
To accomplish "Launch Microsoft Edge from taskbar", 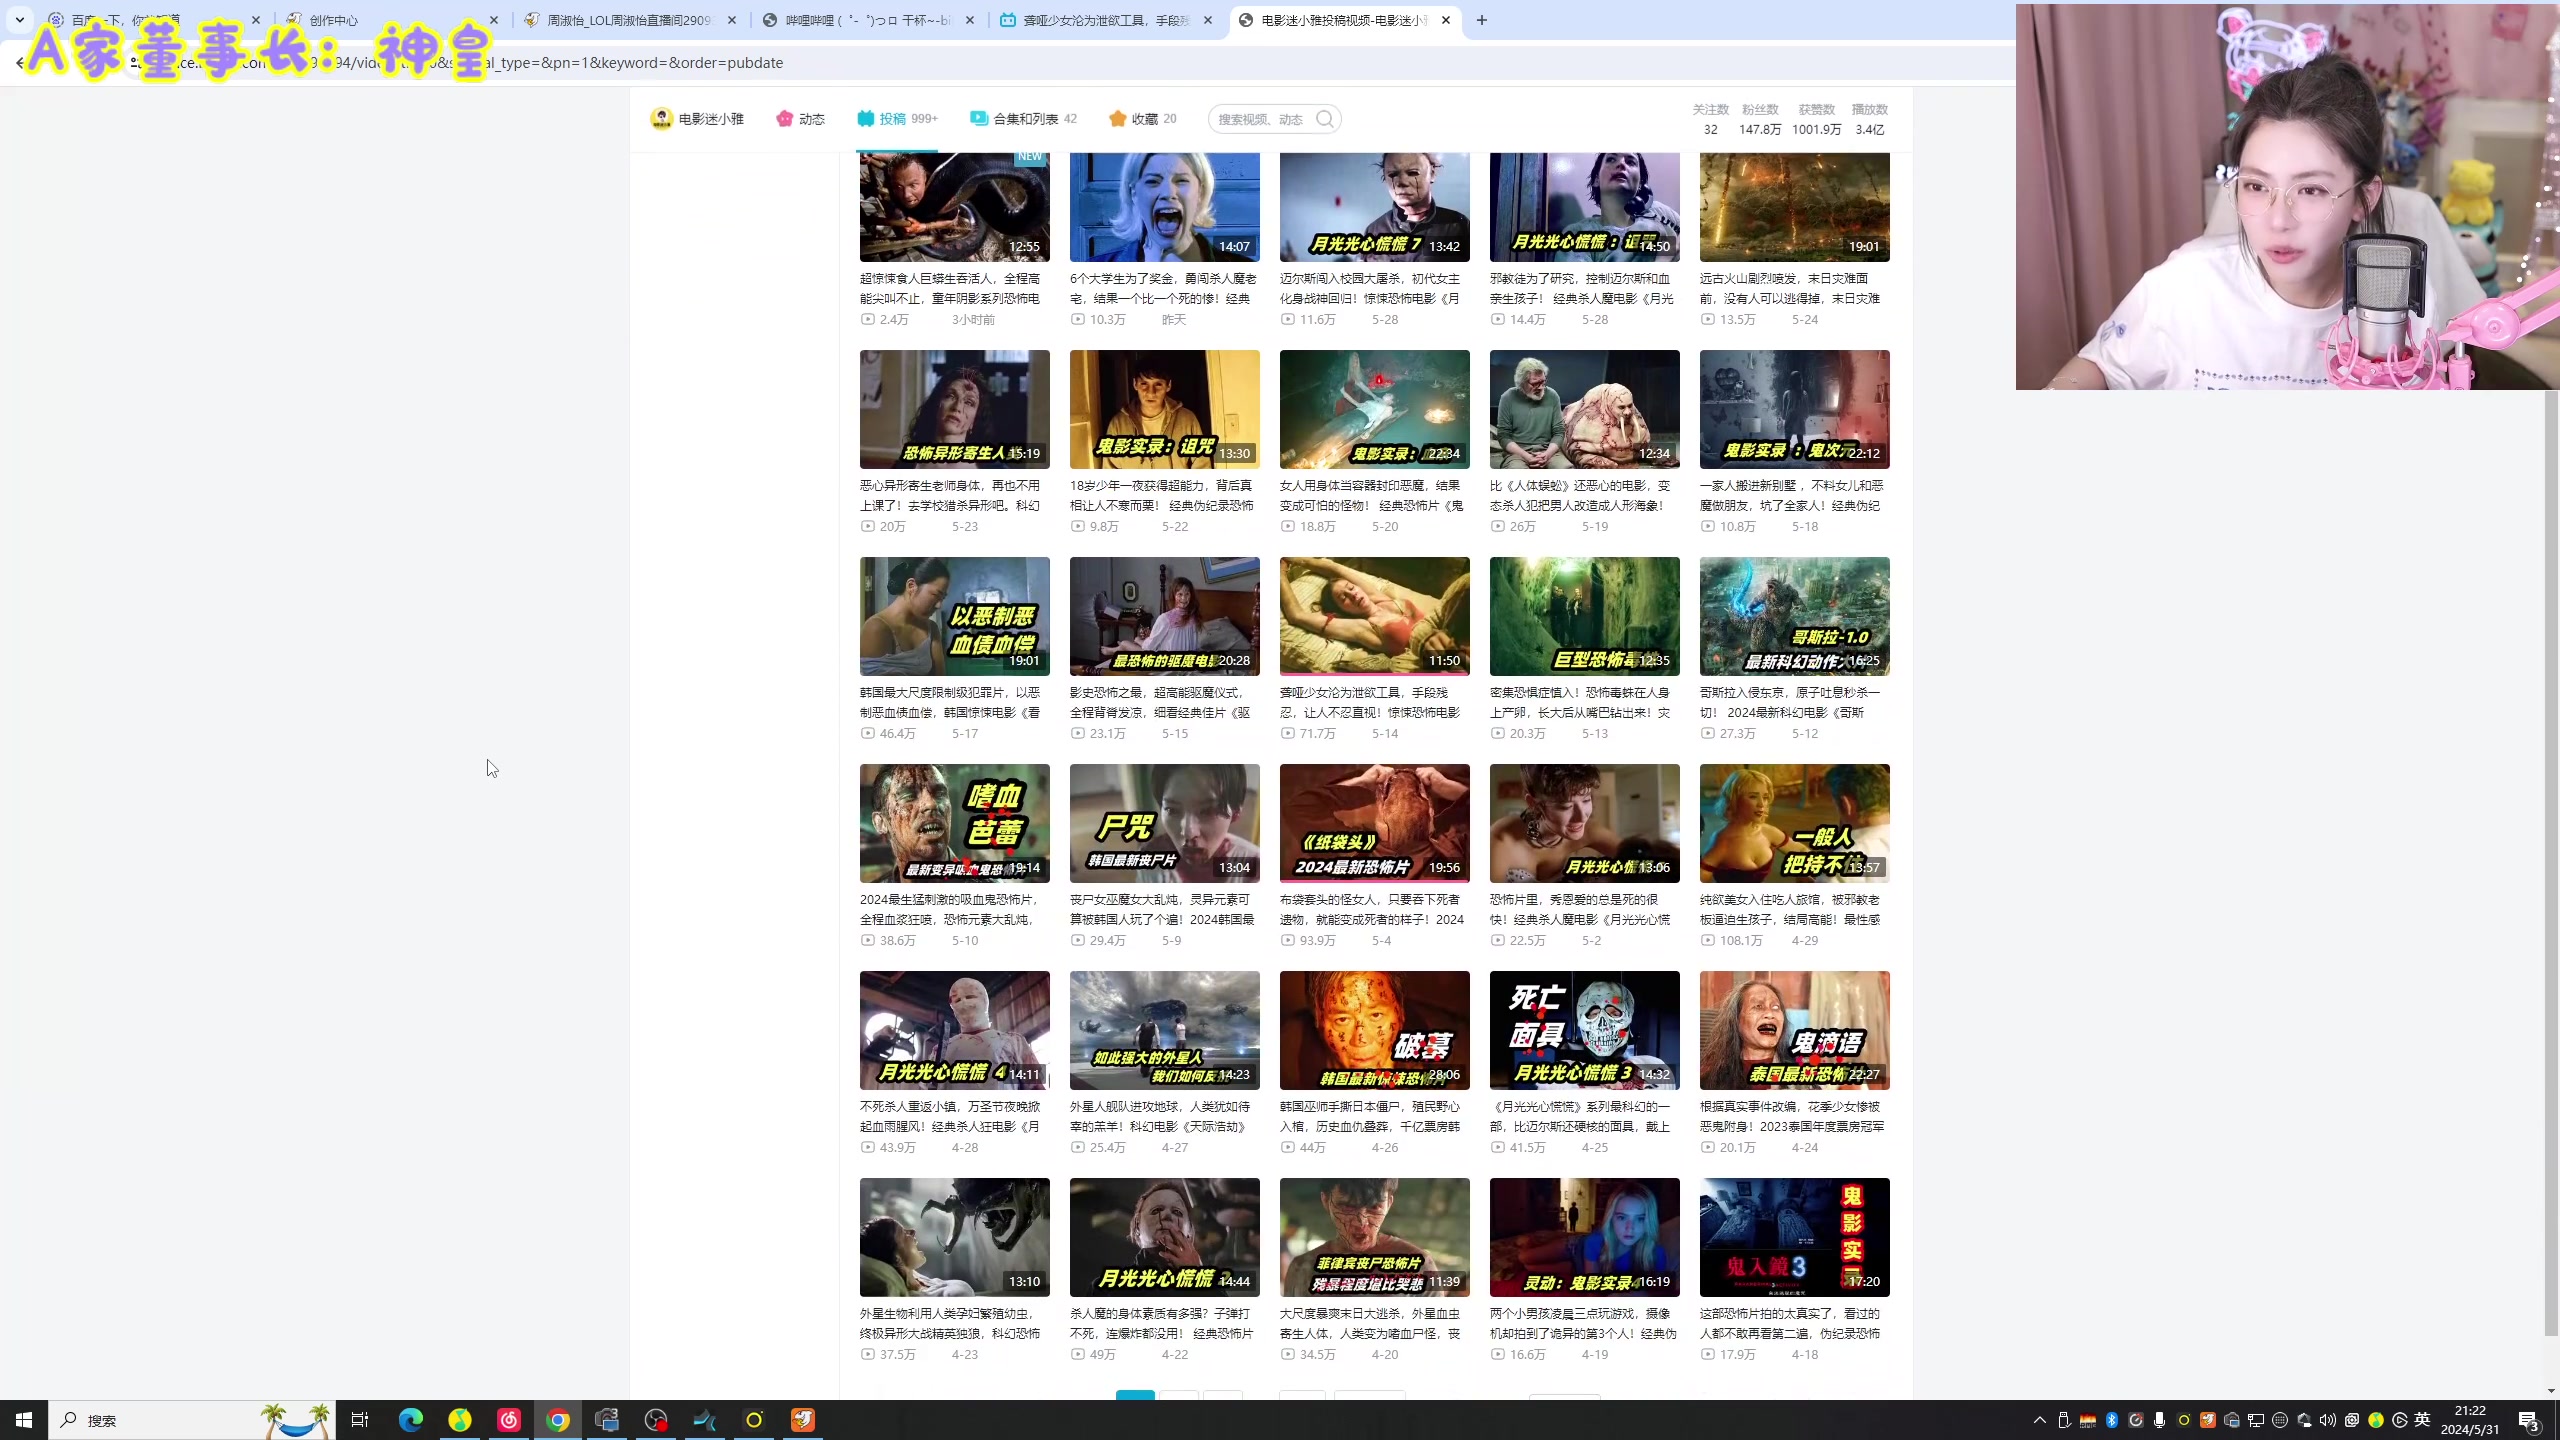I will tap(411, 1420).
